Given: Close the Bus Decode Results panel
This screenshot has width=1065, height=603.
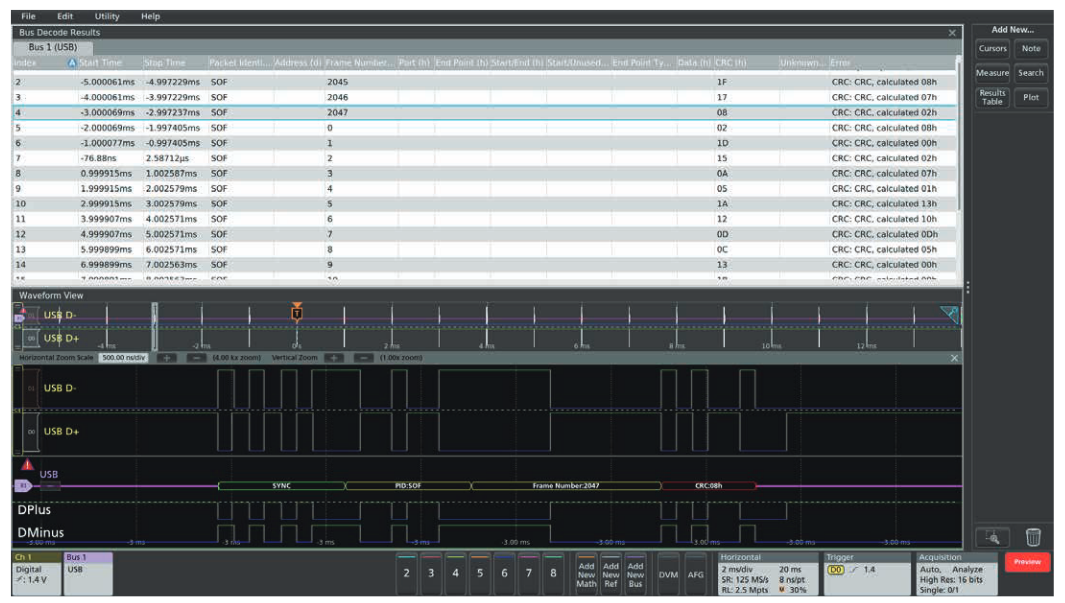Looking at the screenshot, I should coord(952,33).
